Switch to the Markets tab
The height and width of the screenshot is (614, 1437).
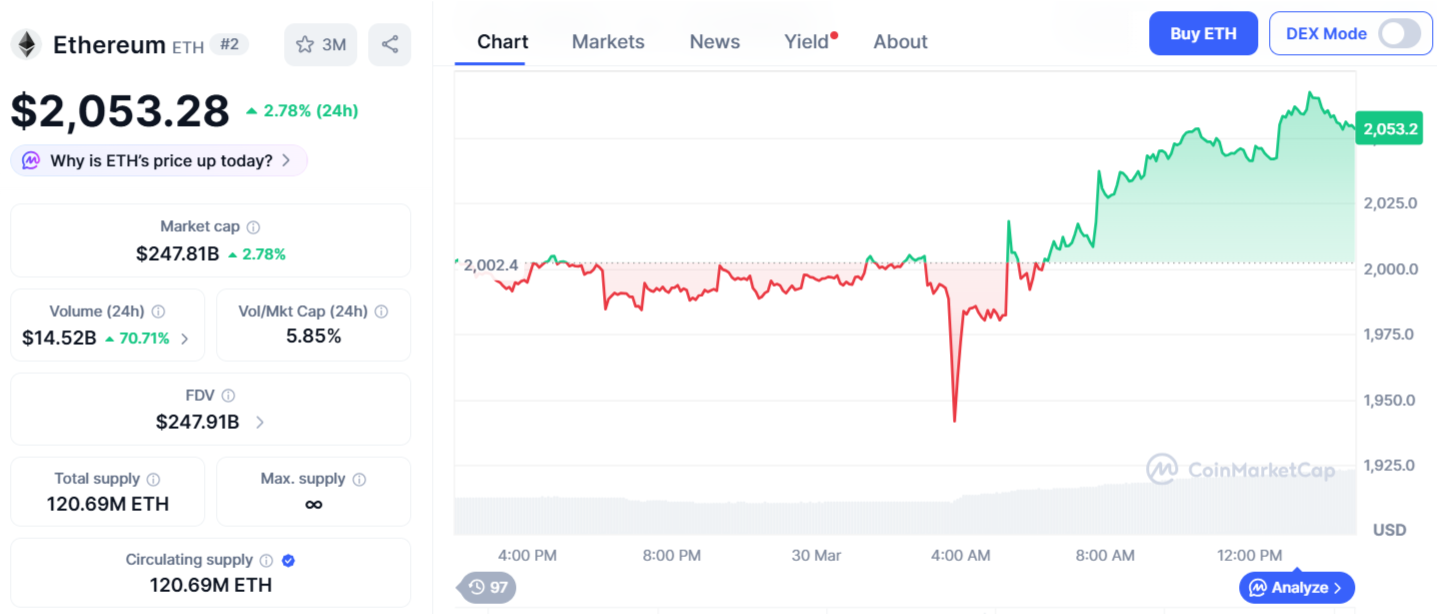tap(607, 42)
